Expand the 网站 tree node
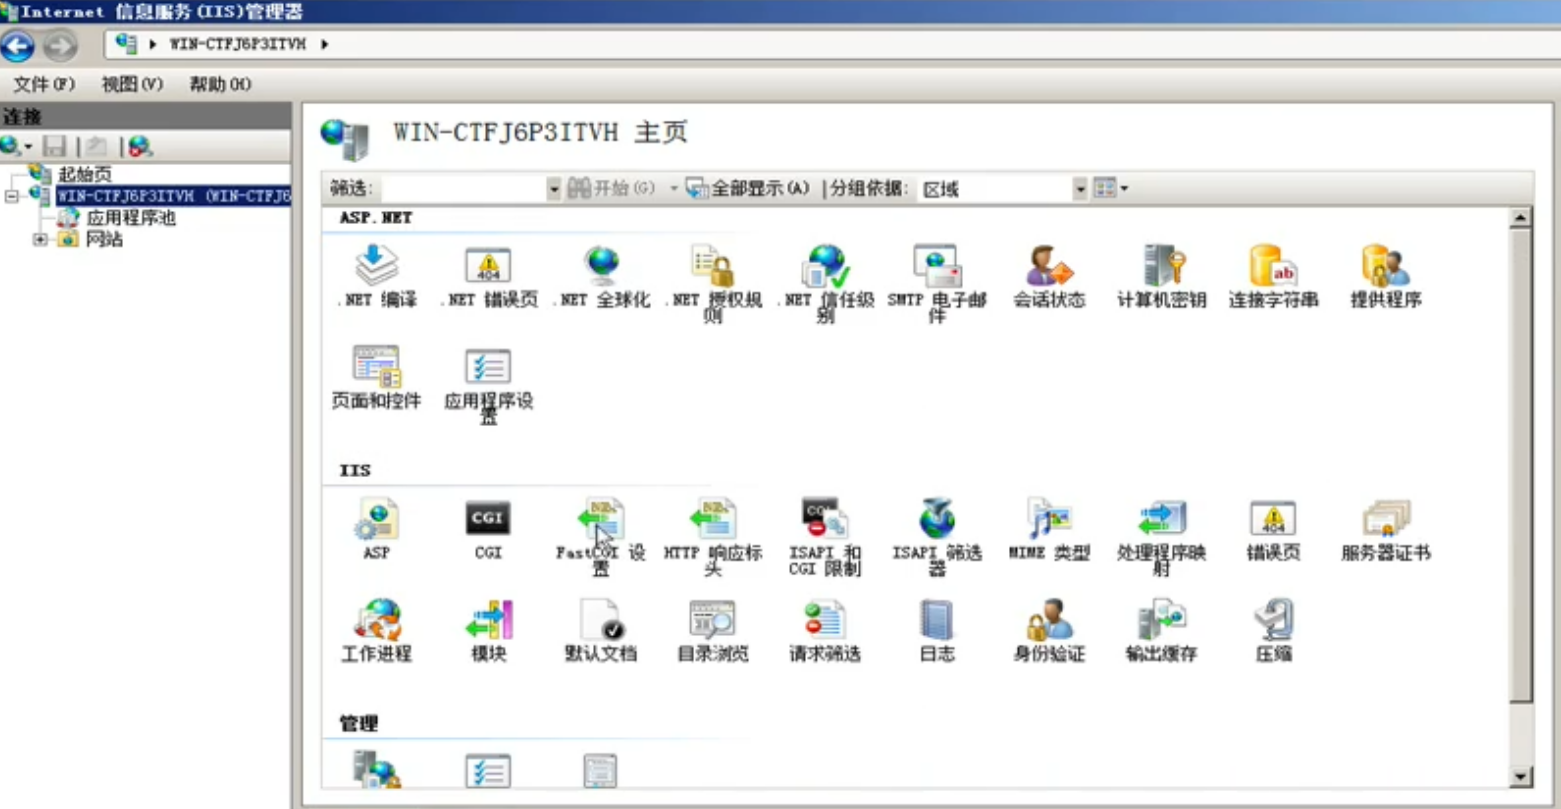This screenshot has height=809, width=1561. coord(40,240)
